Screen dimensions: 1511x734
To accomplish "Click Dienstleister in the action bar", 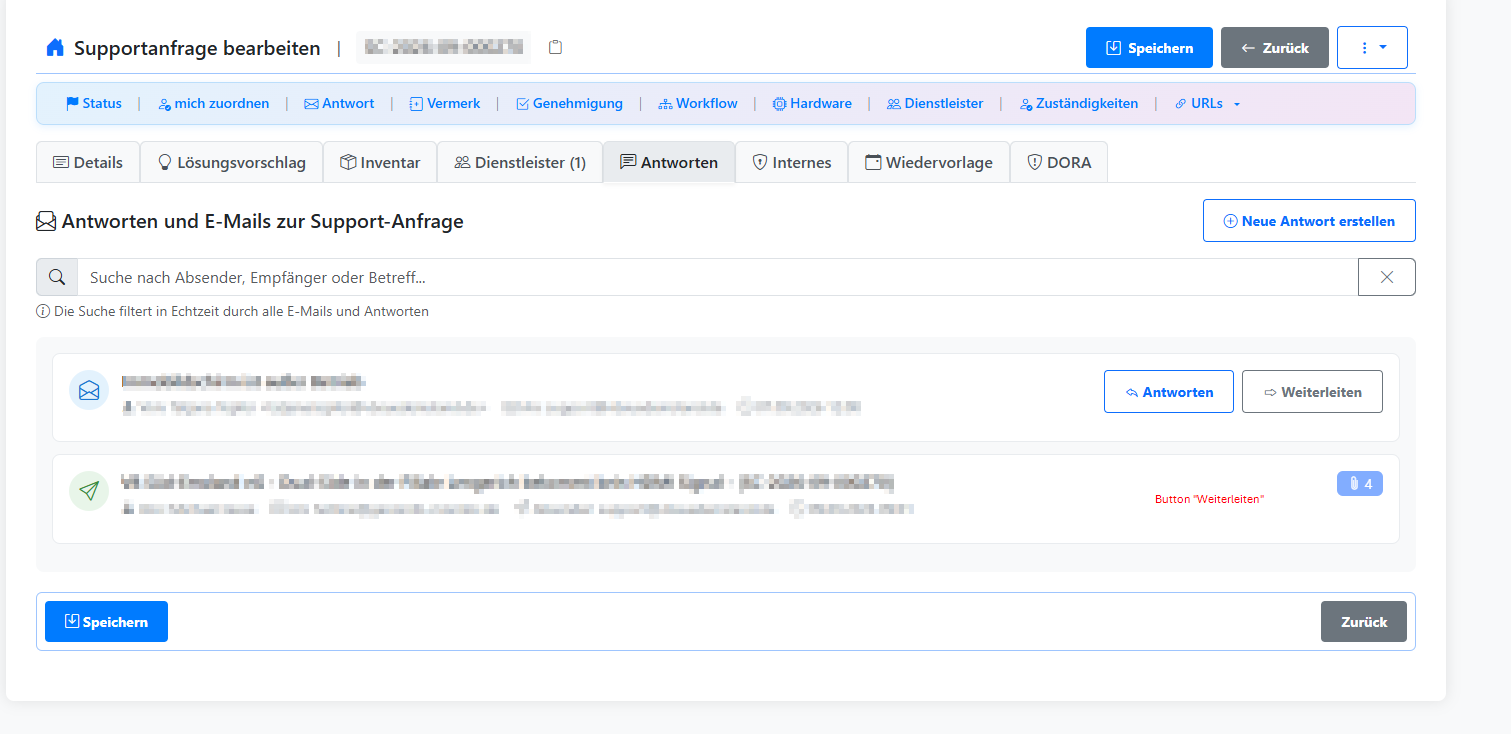I will pos(935,103).
